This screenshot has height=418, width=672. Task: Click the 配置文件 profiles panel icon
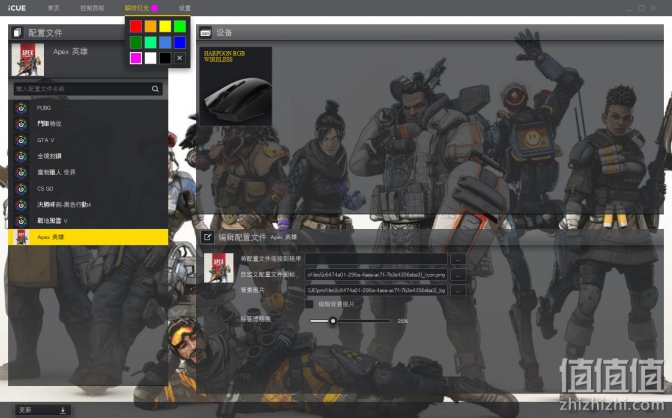click(17, 33)
